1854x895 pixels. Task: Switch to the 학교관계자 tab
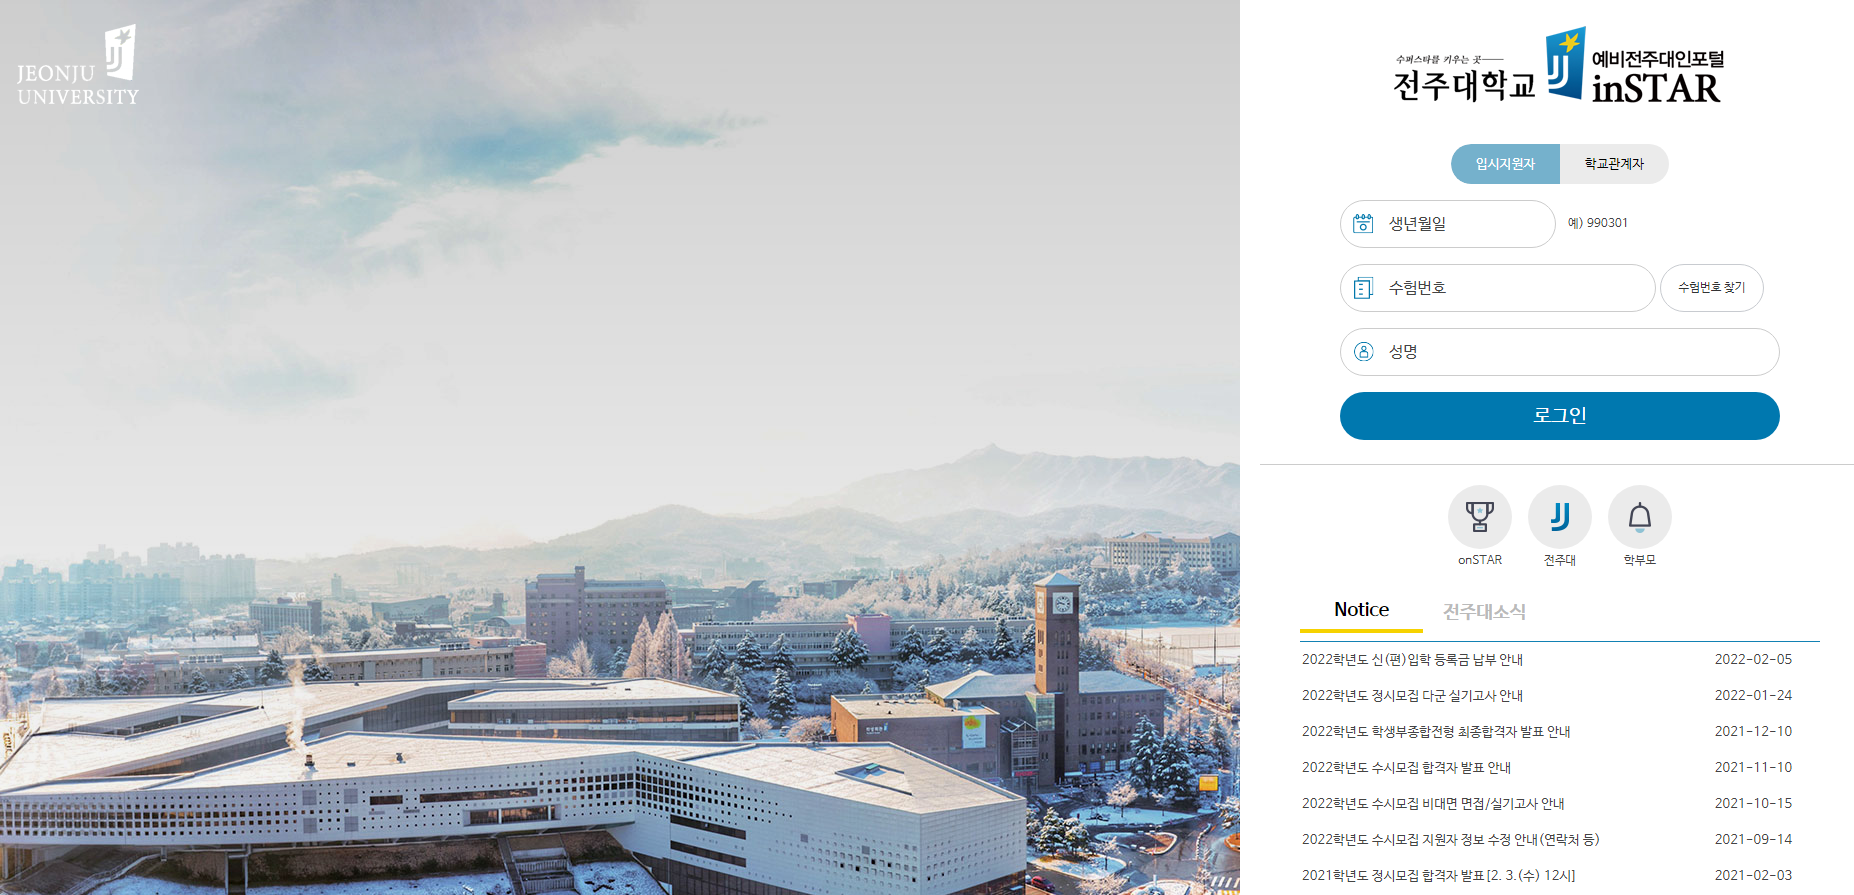pyautogui.click(x=1614, y=164)
